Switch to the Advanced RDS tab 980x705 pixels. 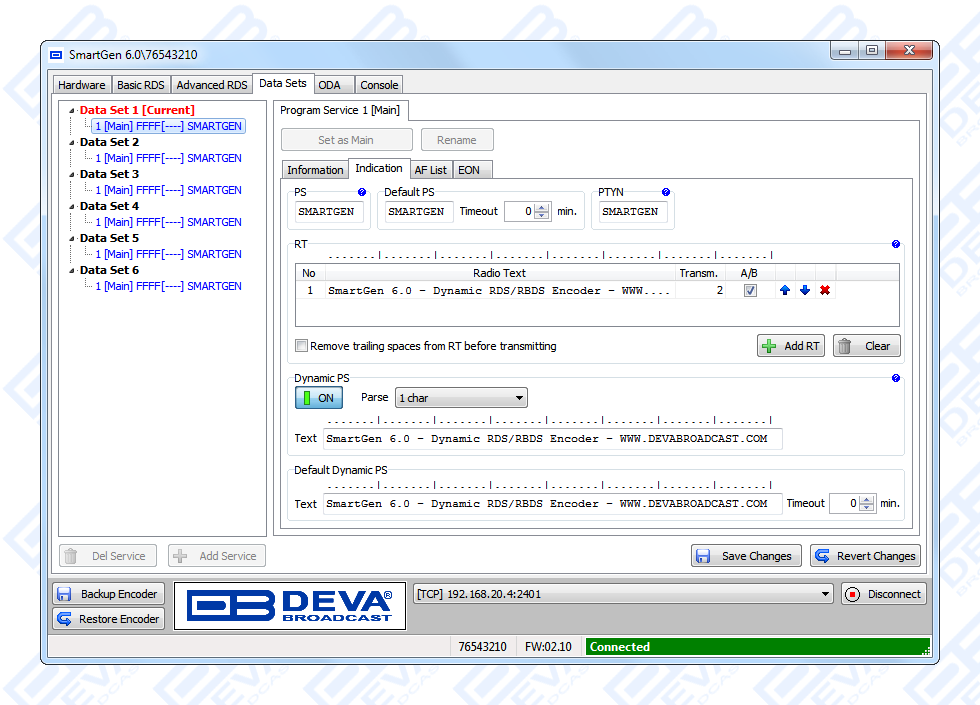(212, 85)
